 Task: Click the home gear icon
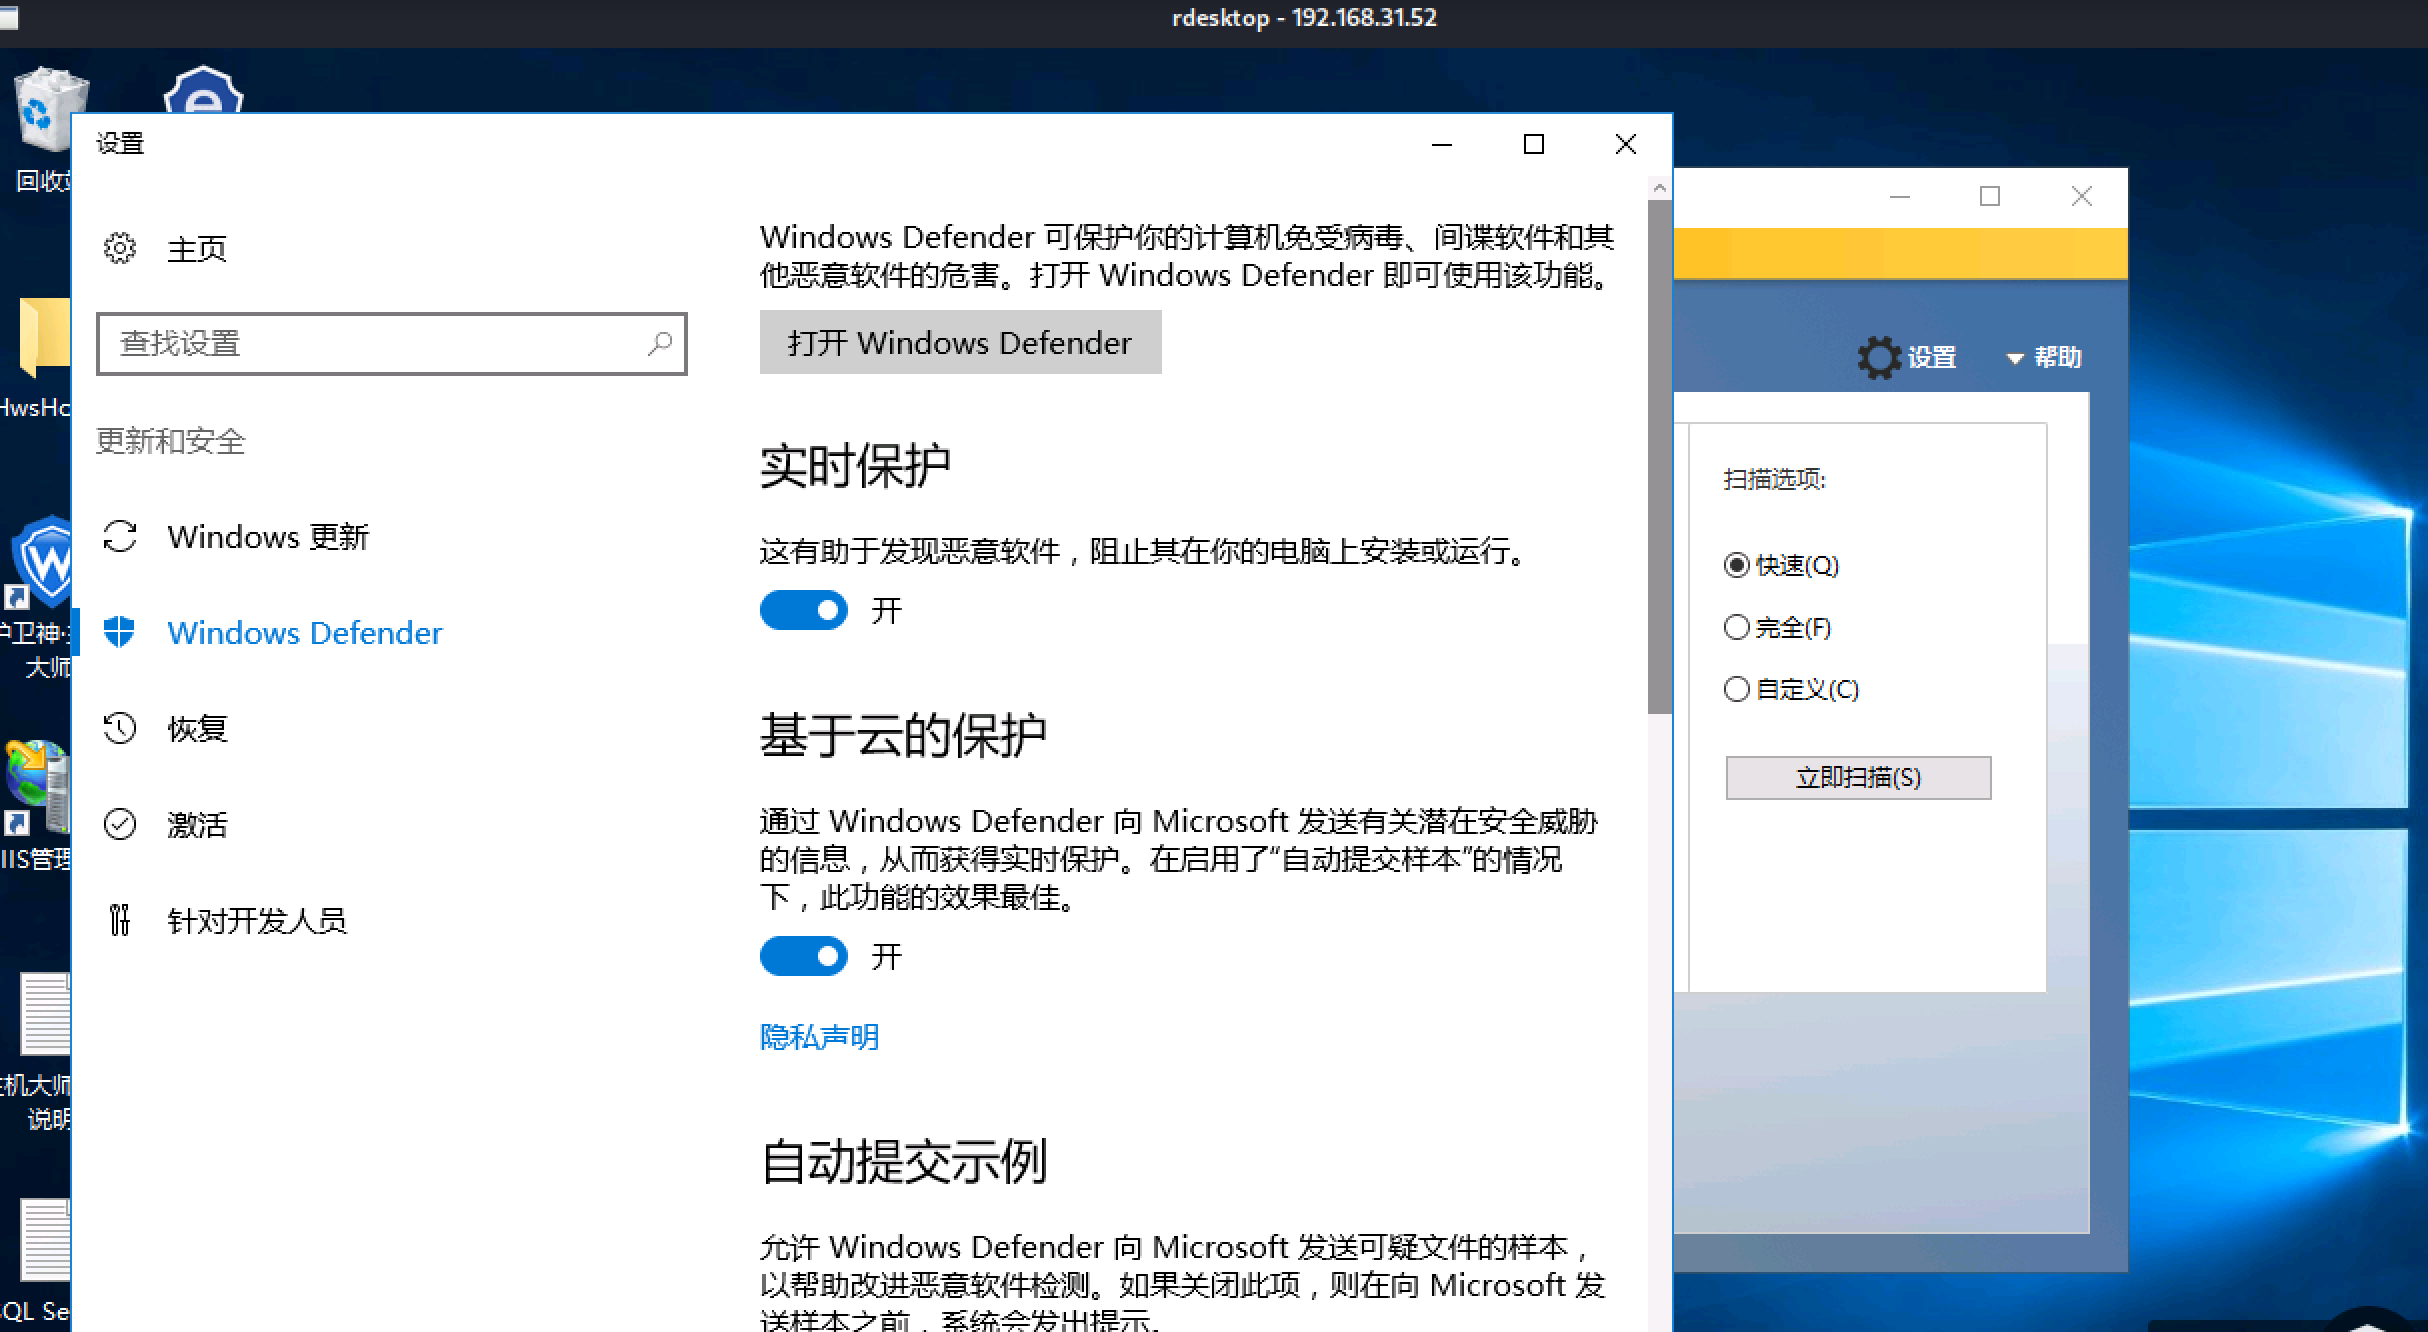point(120,248)
